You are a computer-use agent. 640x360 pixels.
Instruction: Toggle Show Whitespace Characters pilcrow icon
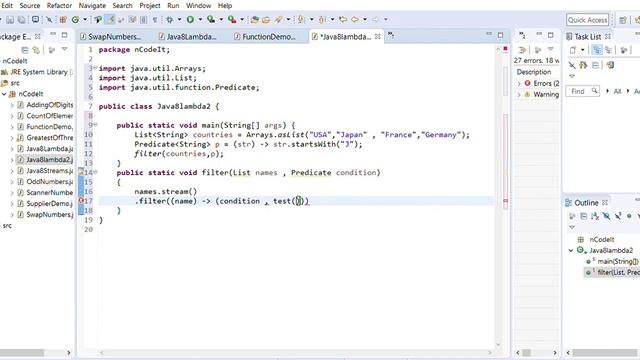tap(155, 19)
